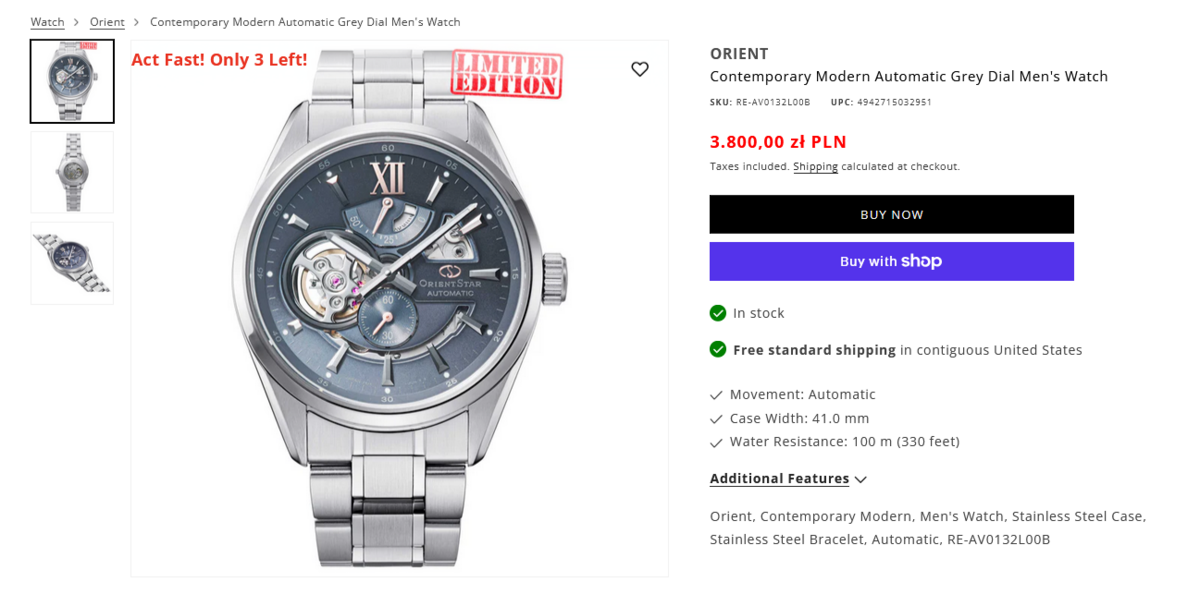Image resolution: width=1200 pixels, height=594 pixels.
Task: Click the green free shipping checkmark icon
Action: 718,350
